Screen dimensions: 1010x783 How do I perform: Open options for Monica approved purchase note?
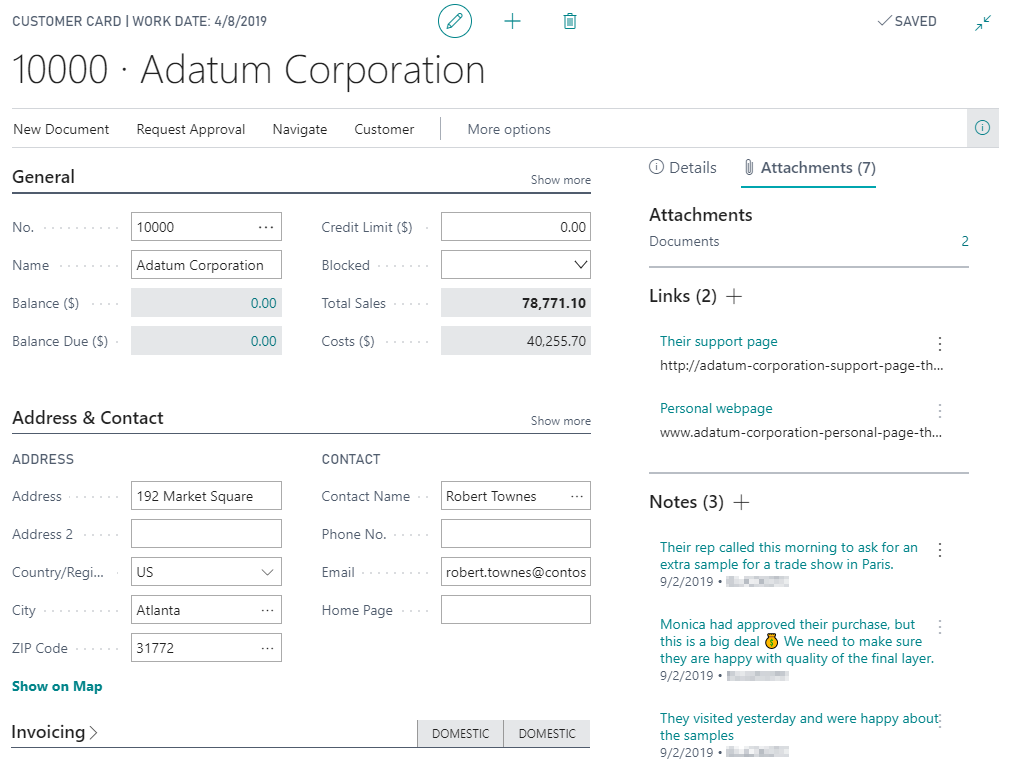click(x=940, y=627)
